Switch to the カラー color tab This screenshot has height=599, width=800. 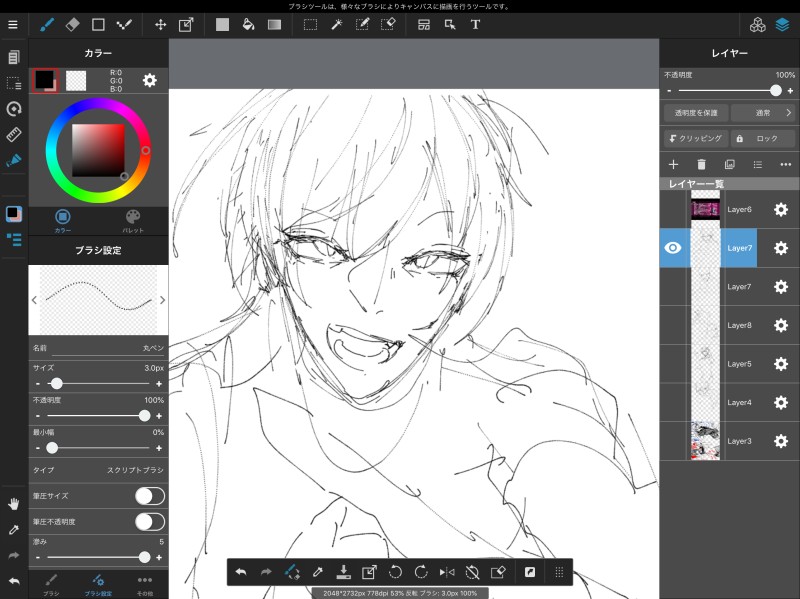(63, 221)
